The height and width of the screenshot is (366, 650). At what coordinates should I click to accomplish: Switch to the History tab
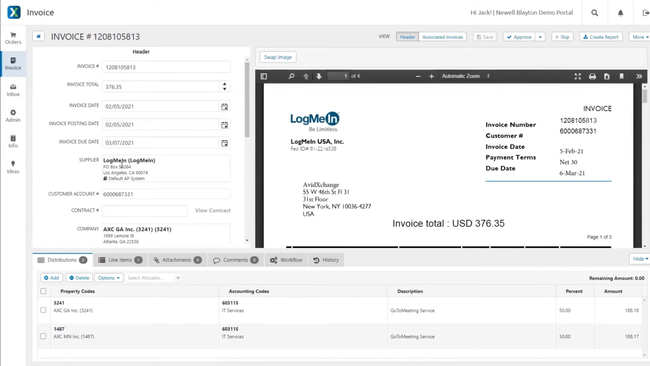click(326, 260)
